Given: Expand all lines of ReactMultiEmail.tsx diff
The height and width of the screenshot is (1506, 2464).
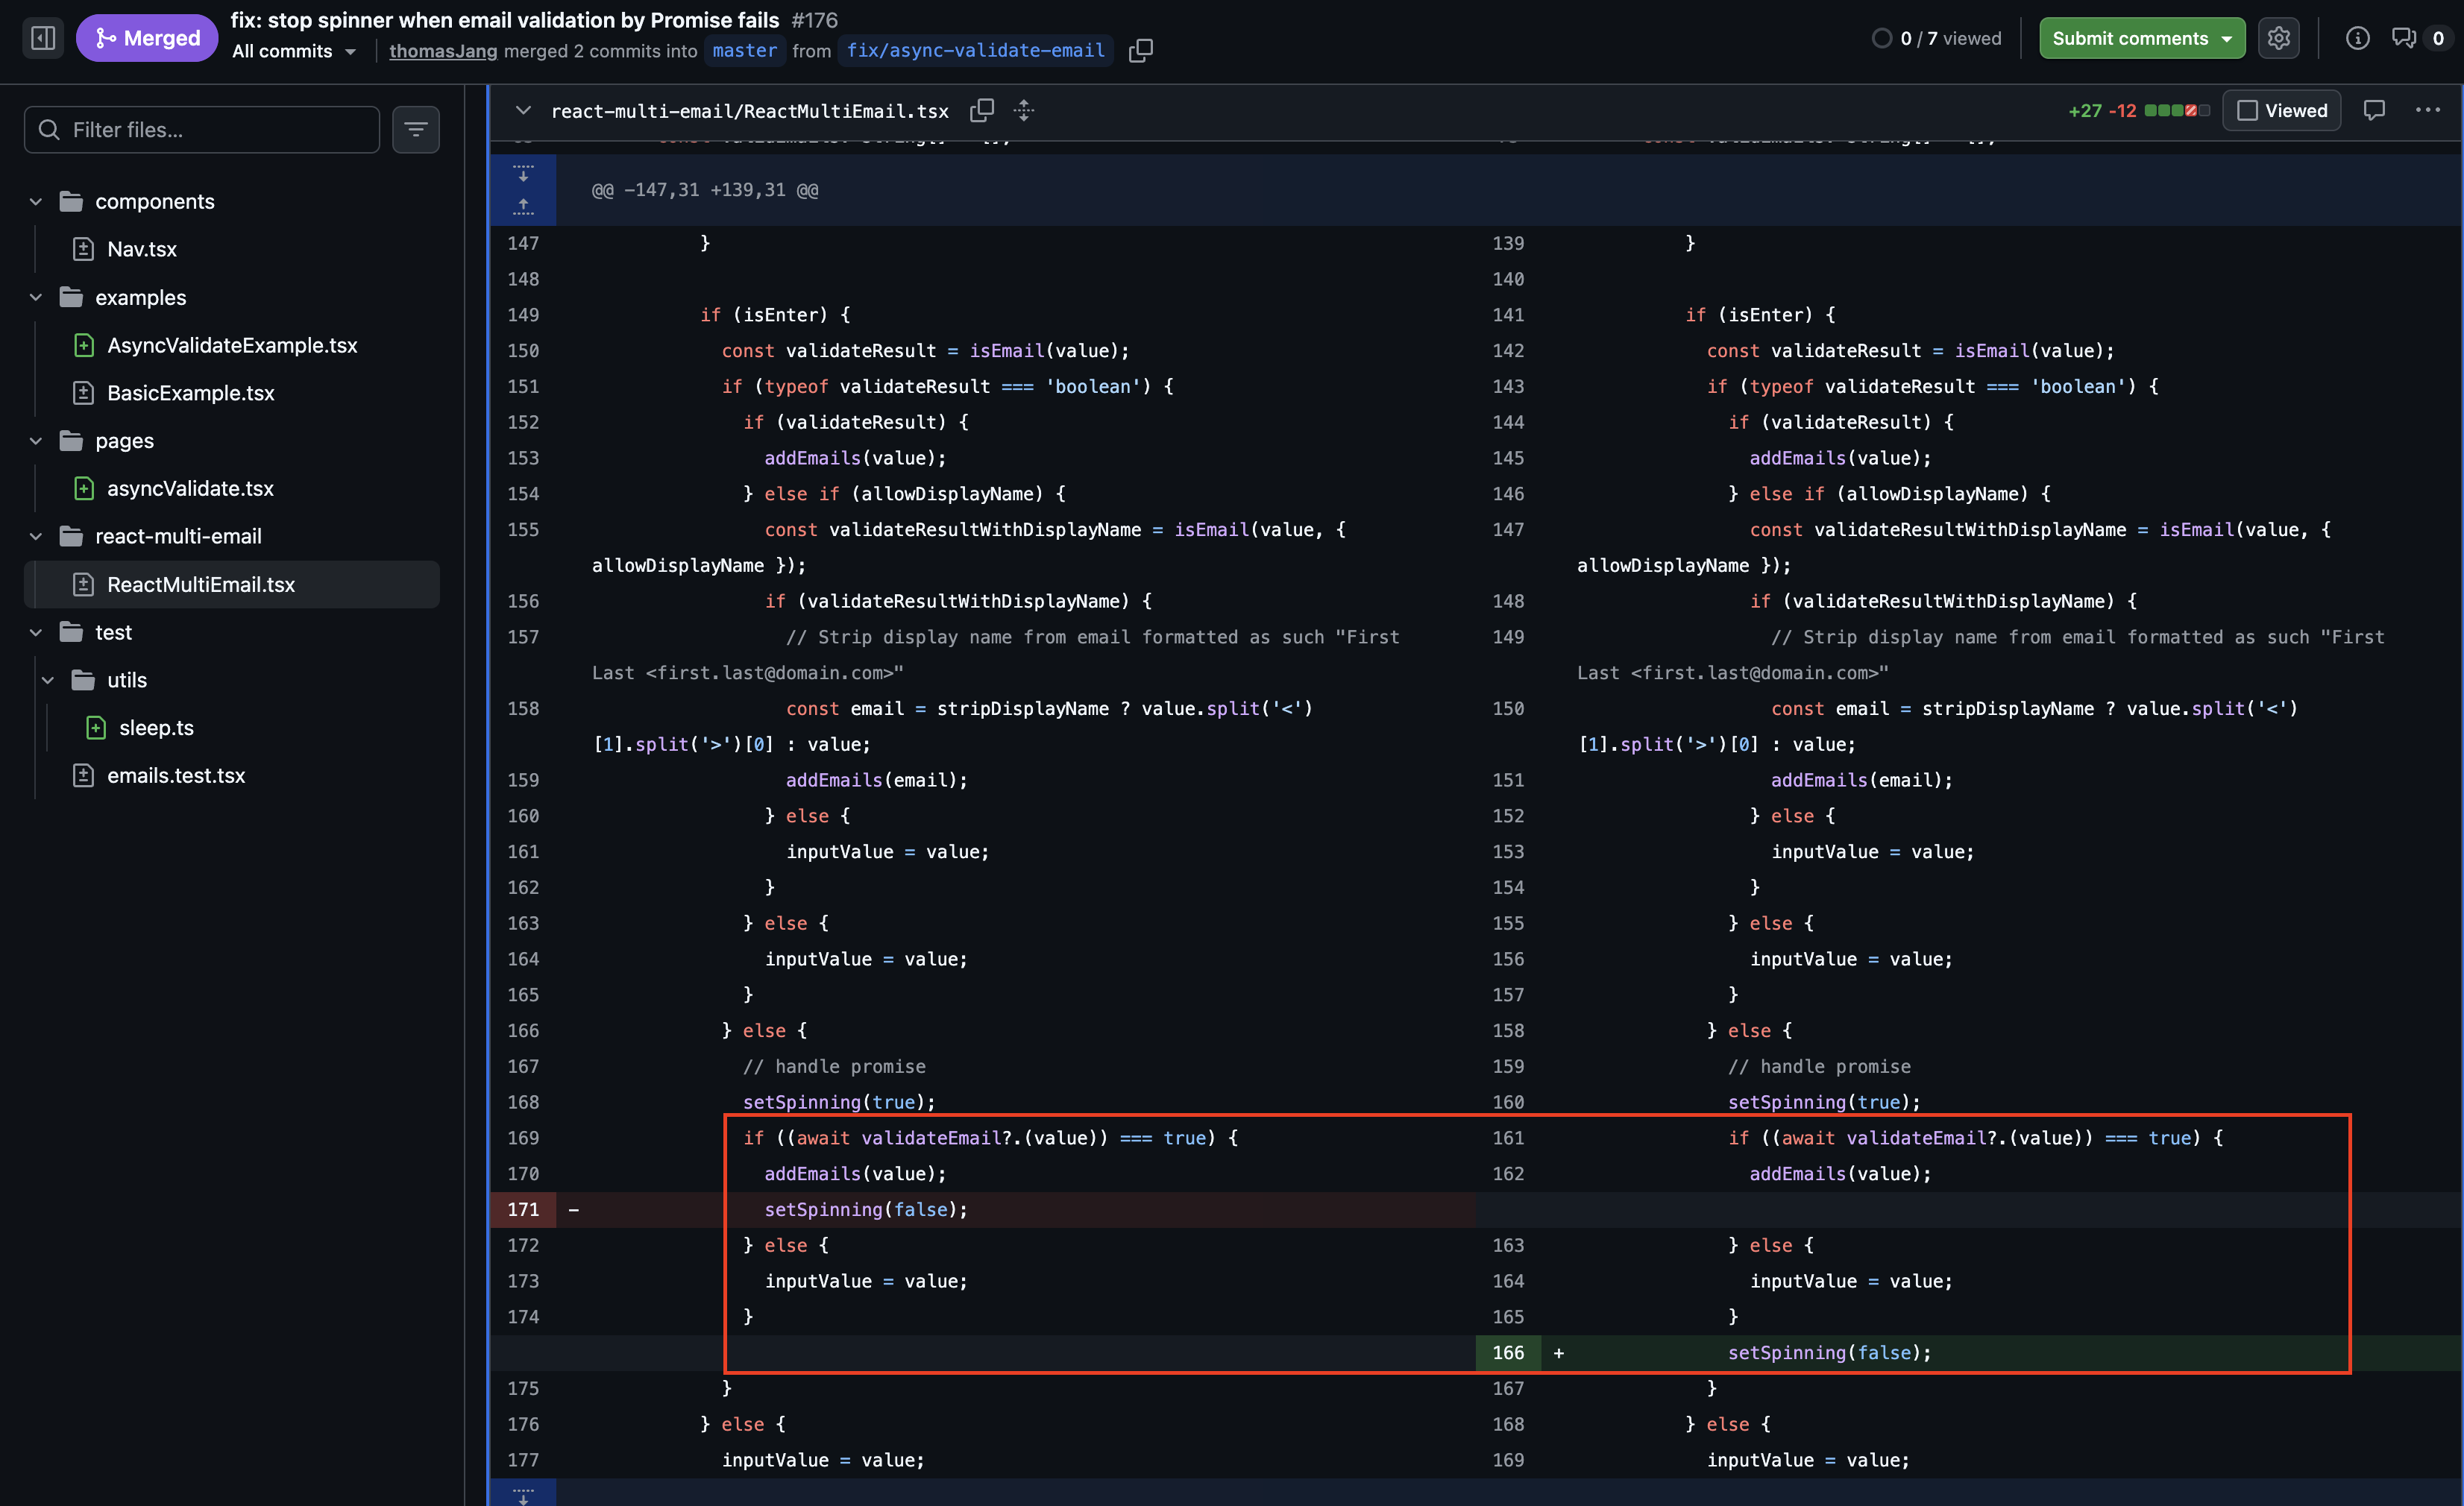Looking at the screenshot, I should [1023, 110].
